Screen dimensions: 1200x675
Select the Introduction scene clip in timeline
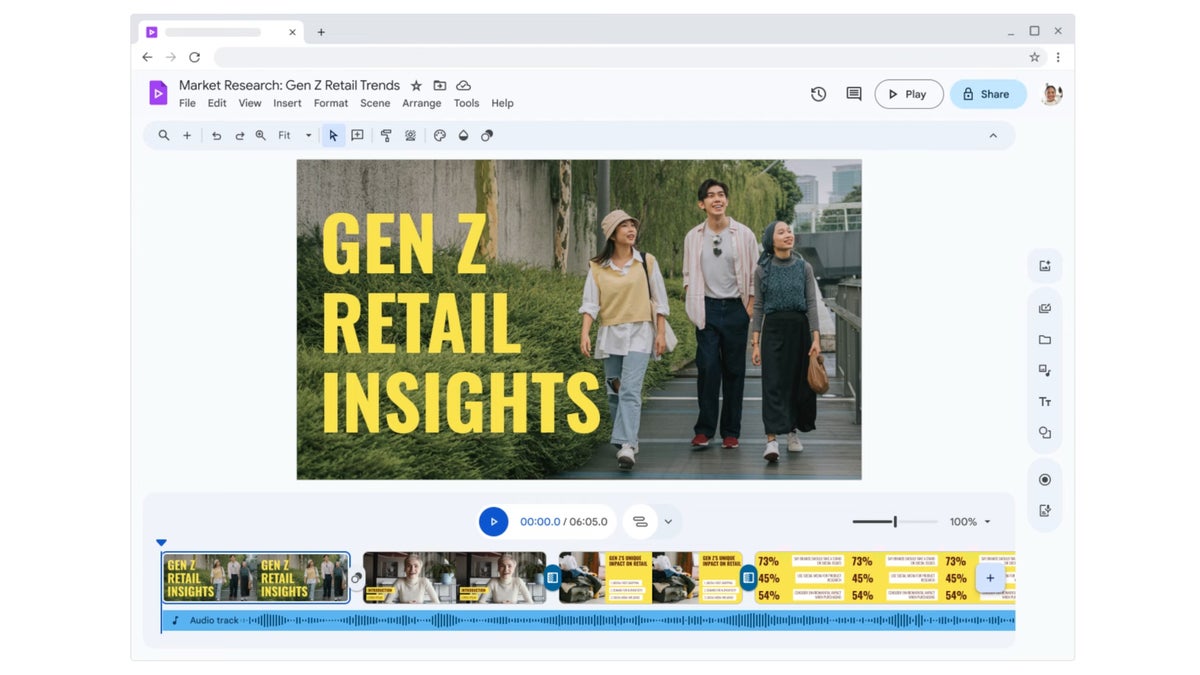454,578
